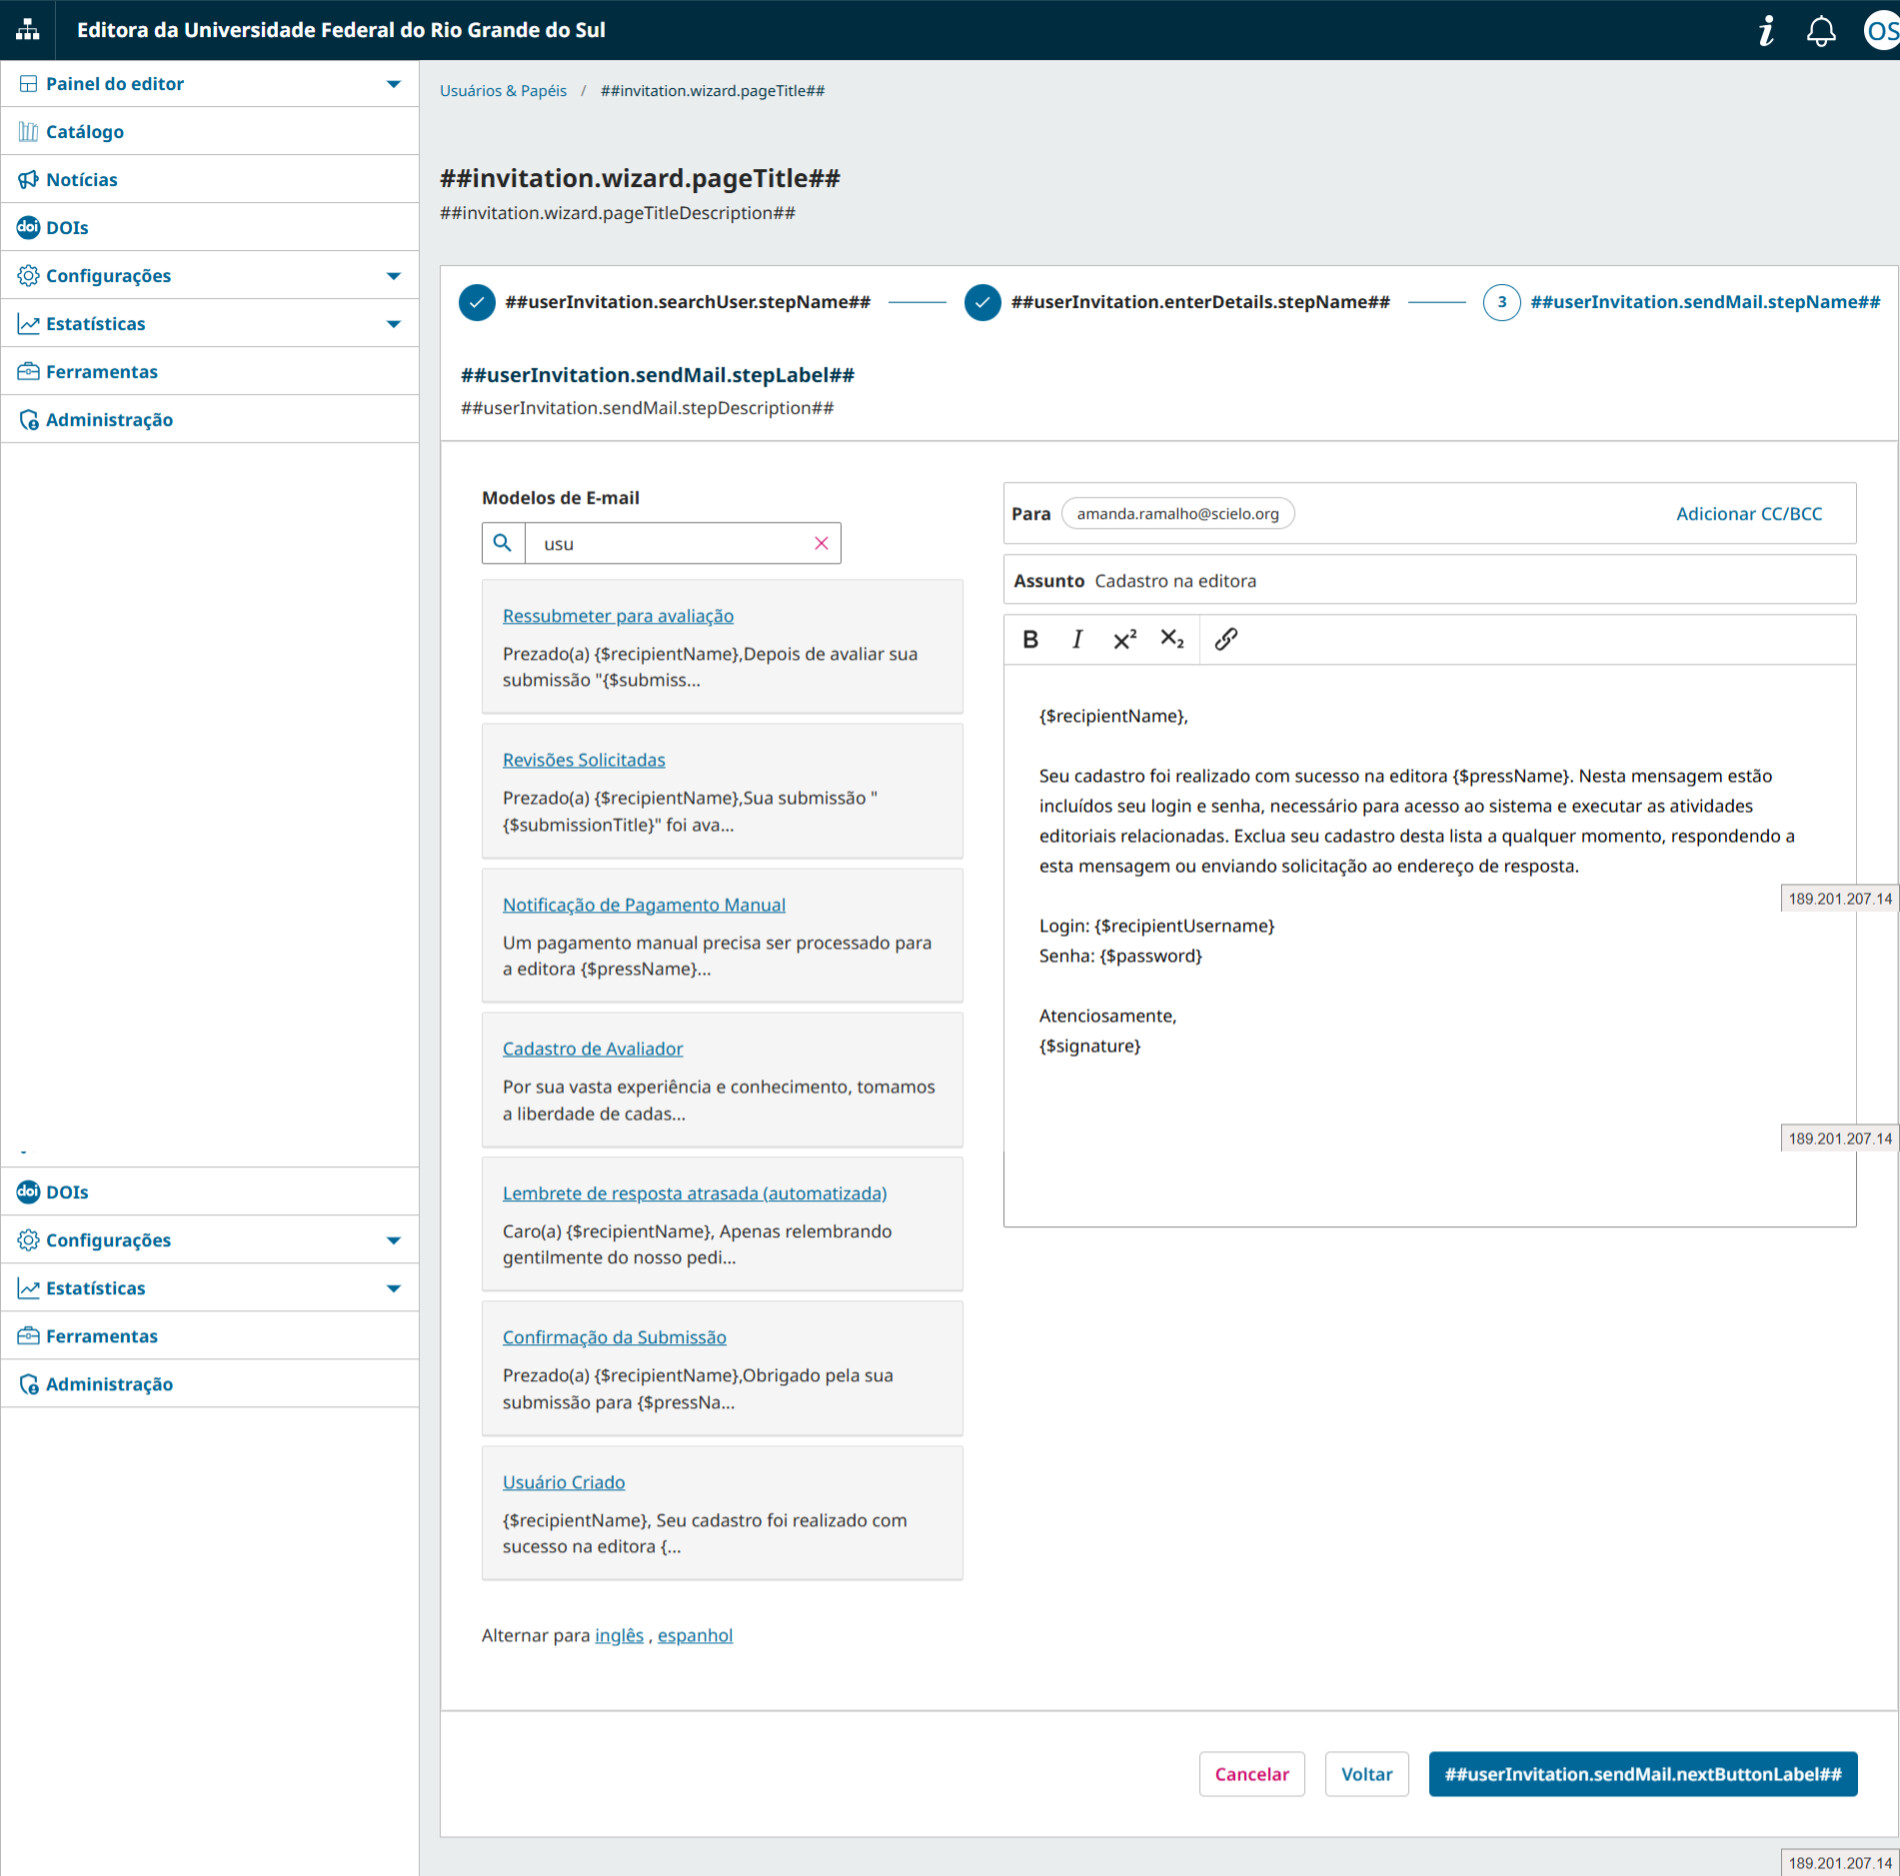
Task: Apply subscript formatting
Action: 1172,639
